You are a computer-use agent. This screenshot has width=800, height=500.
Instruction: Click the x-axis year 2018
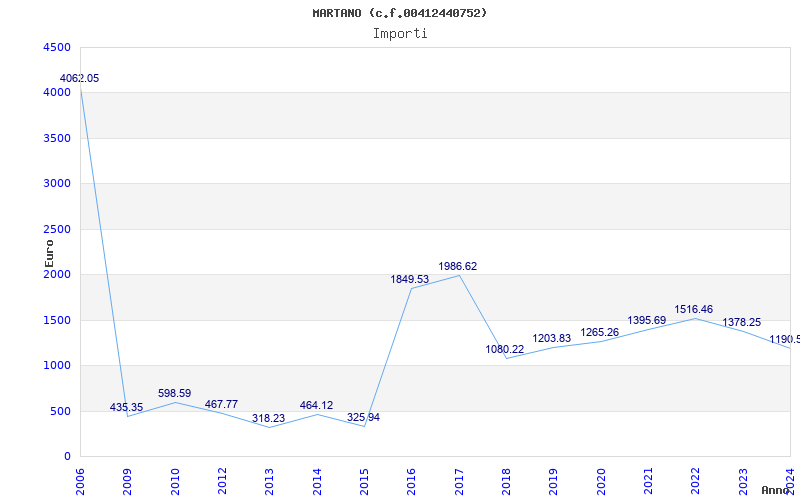(x=506, y=482)
